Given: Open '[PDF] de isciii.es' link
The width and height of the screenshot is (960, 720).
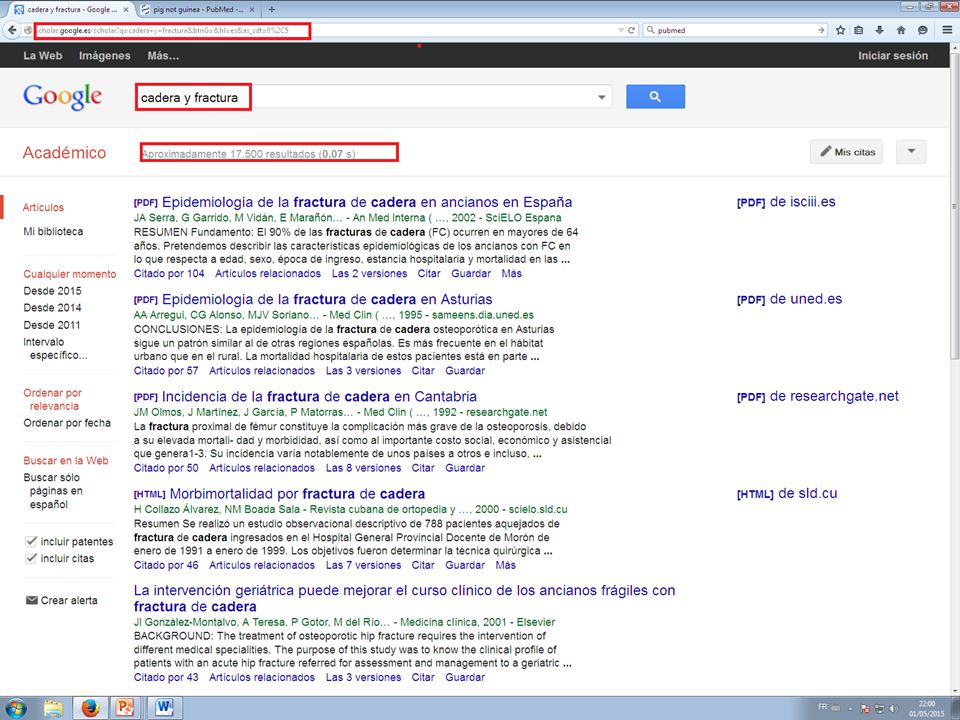Looking at the screenshot, I should pos(786,202).
